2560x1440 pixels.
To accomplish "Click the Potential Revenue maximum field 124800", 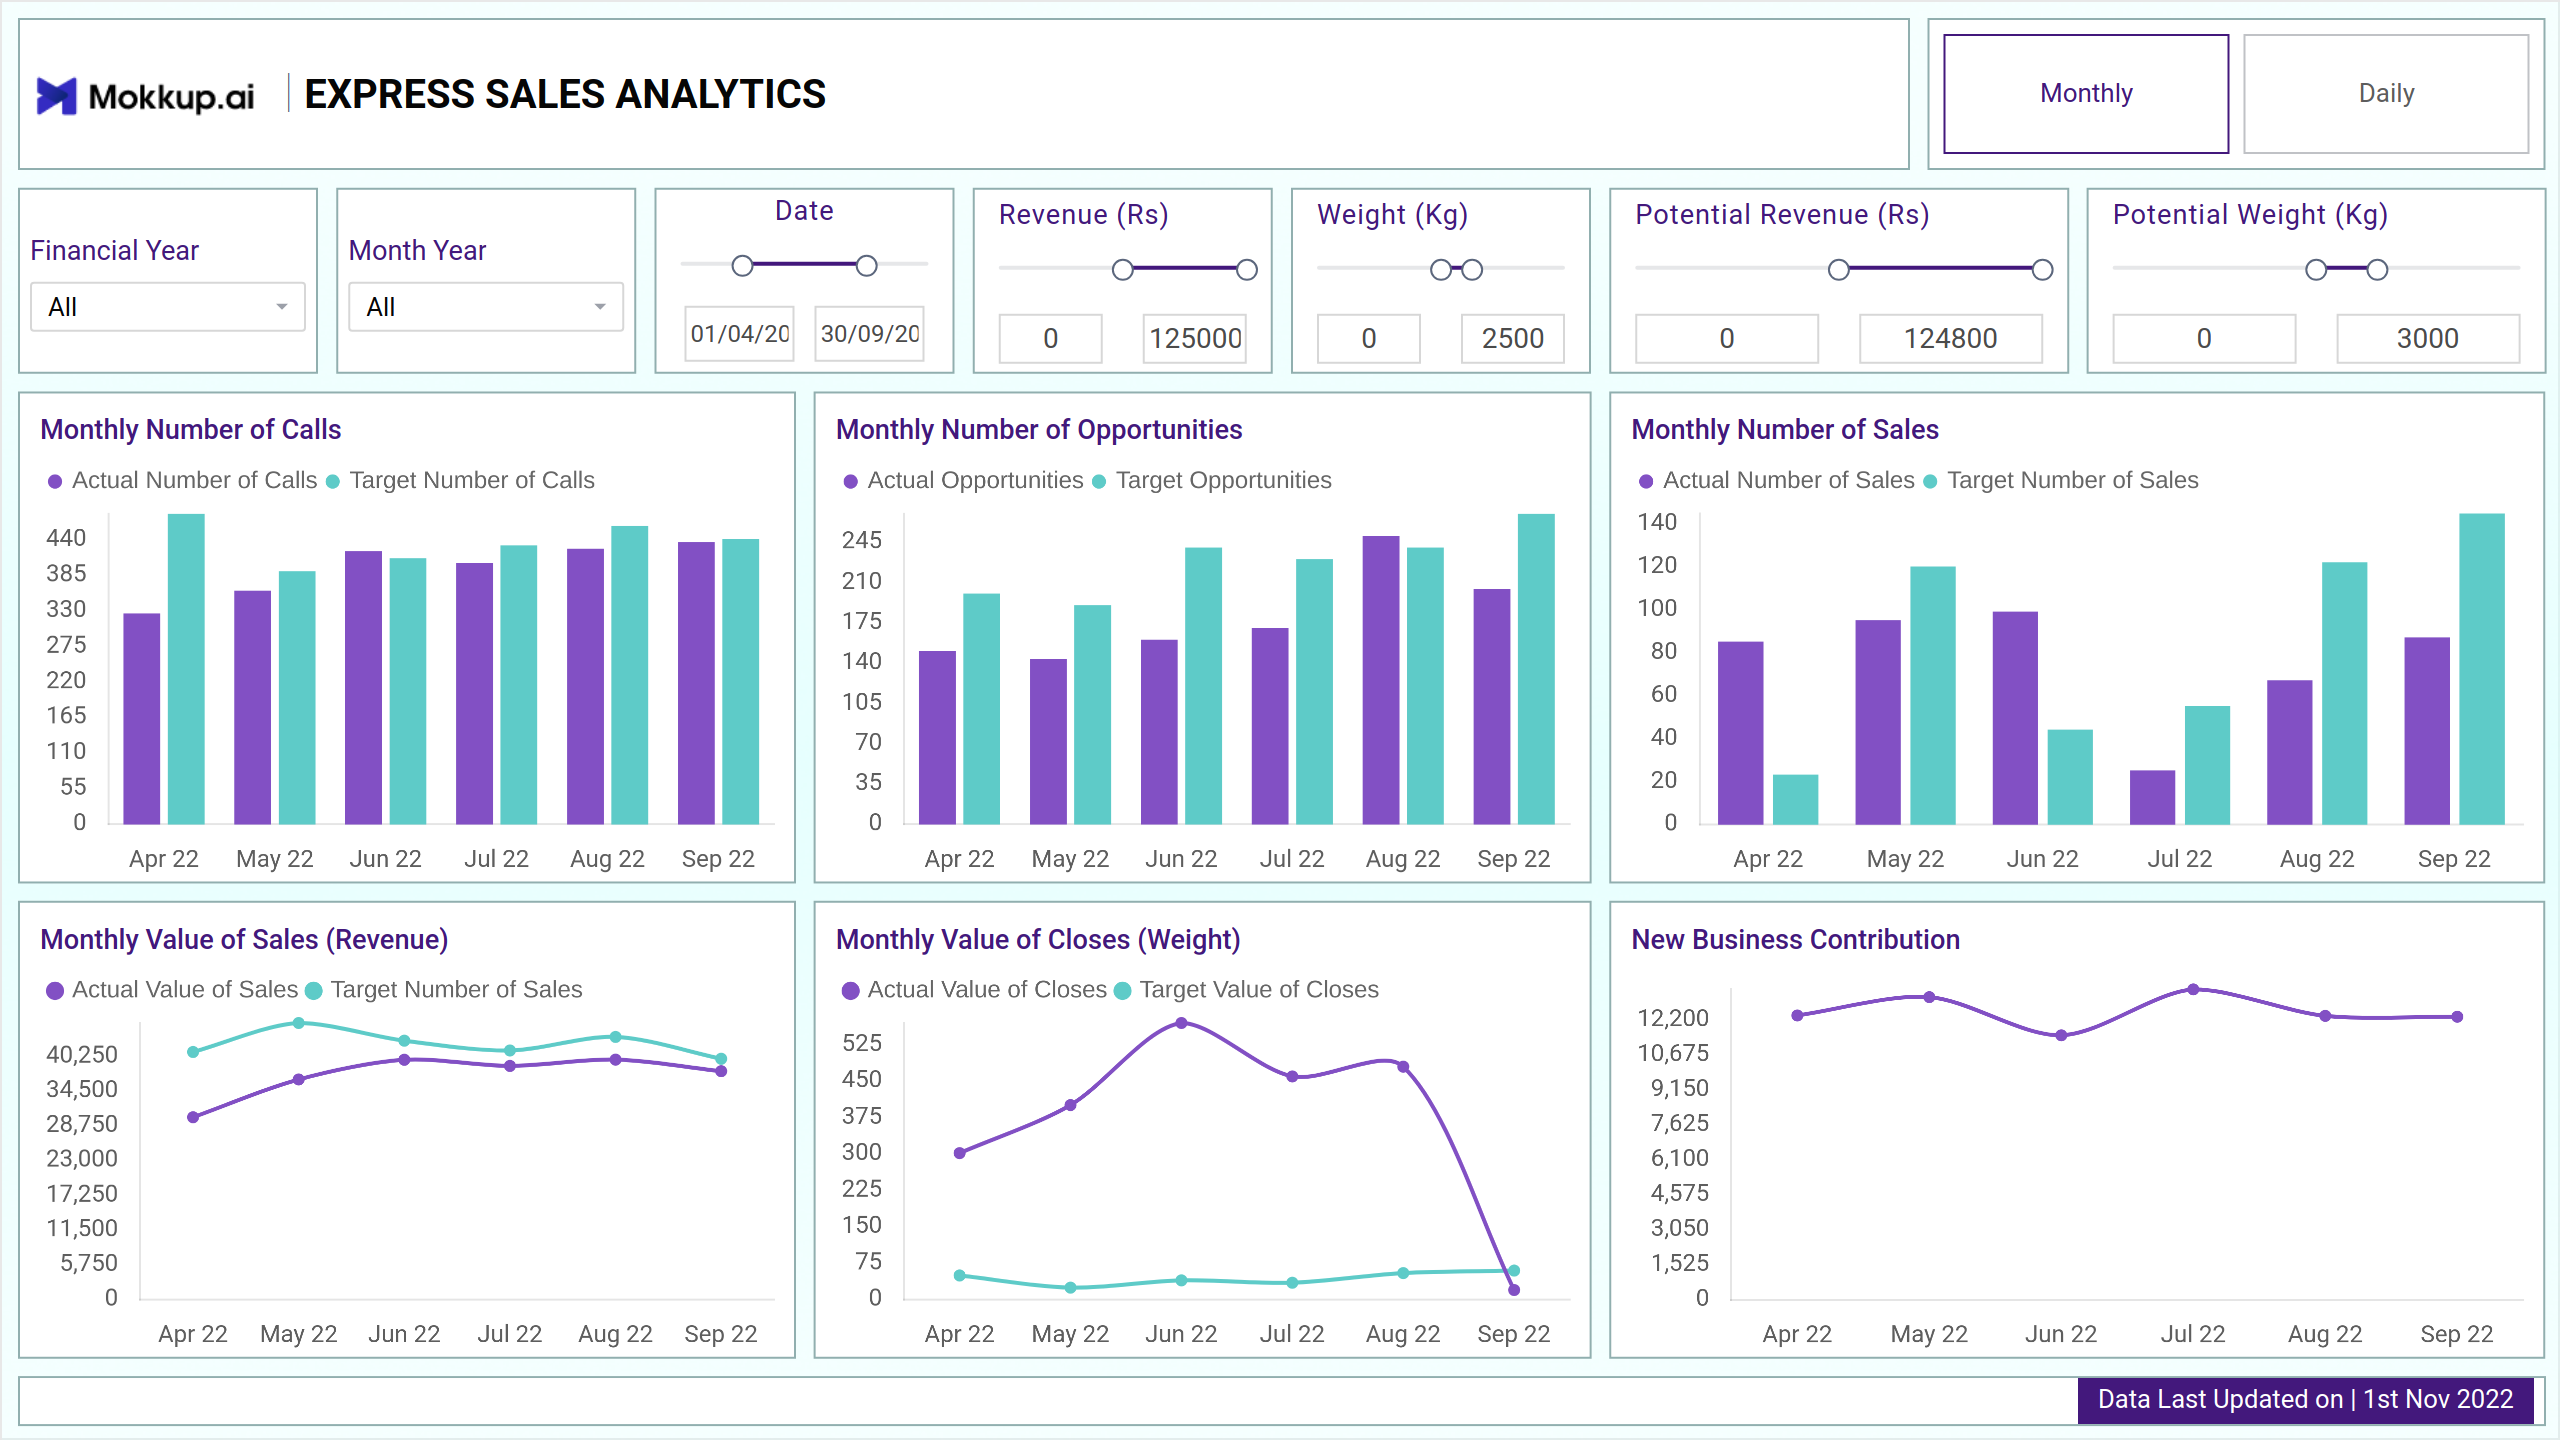I will coord(1951,339).
